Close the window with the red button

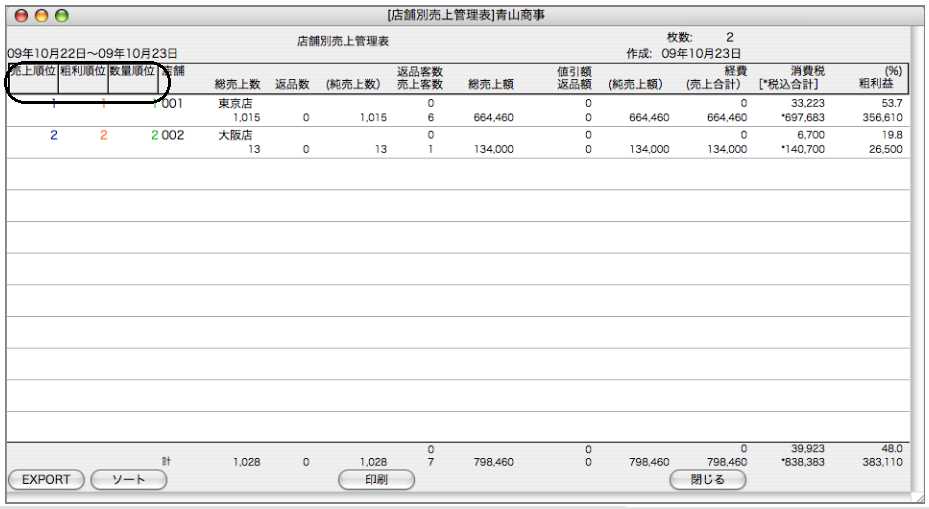[21, 15]
